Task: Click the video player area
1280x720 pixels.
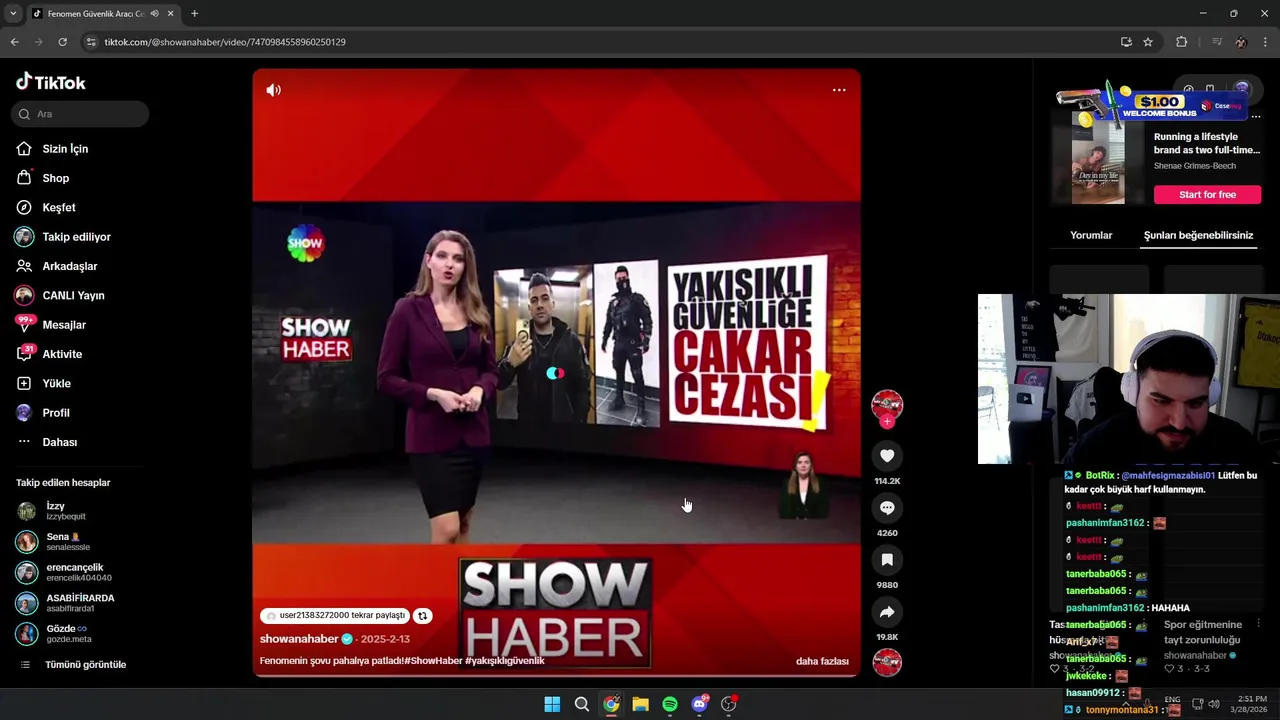Action: (556, 373)
